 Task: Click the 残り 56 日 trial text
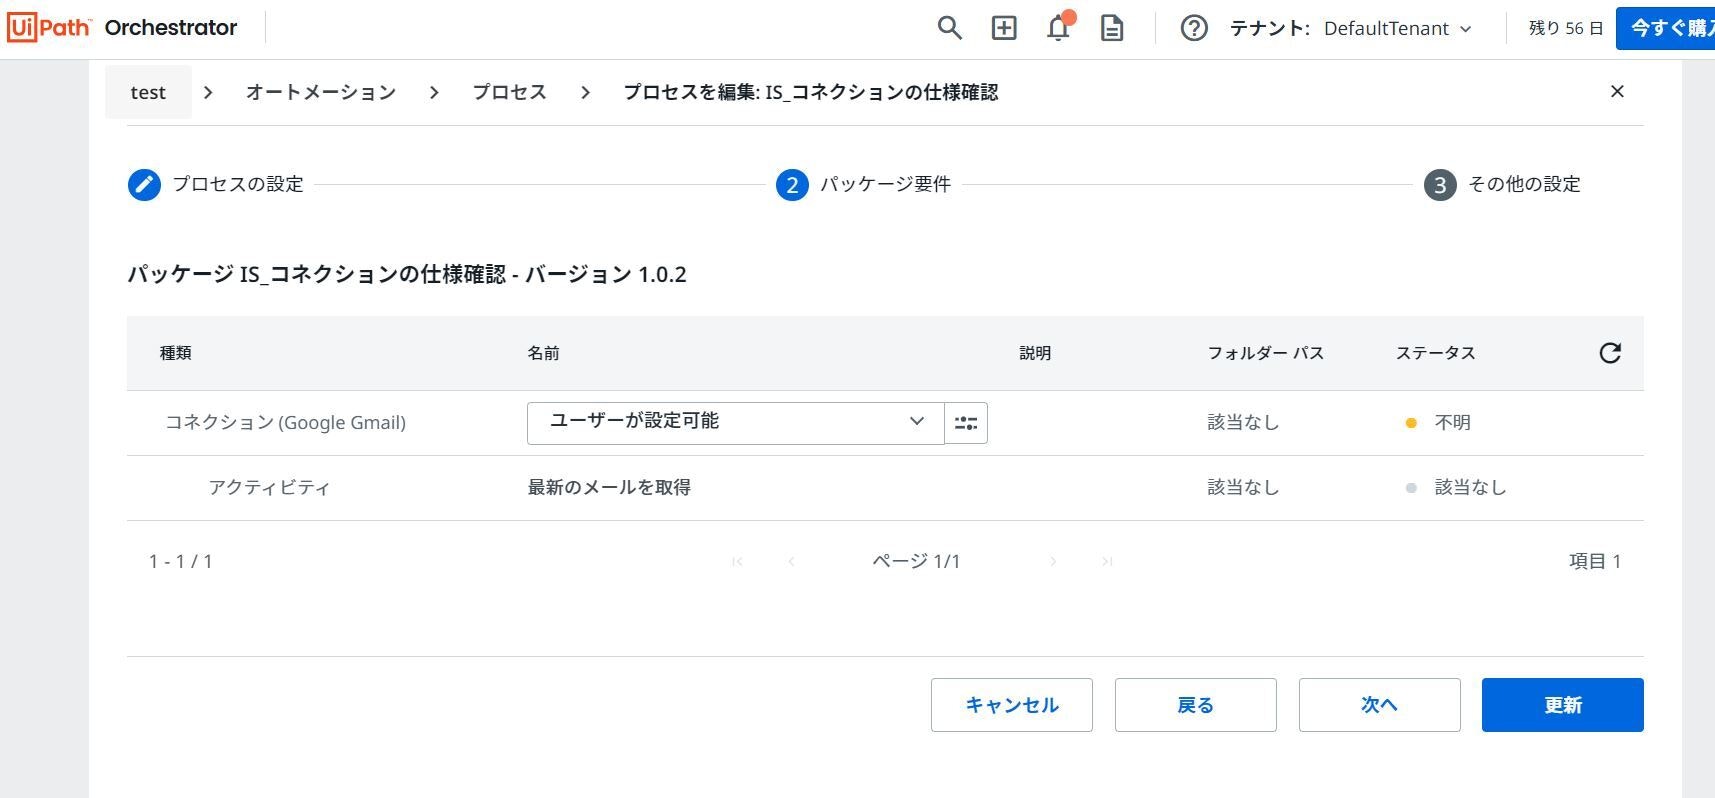[1566, 28]
